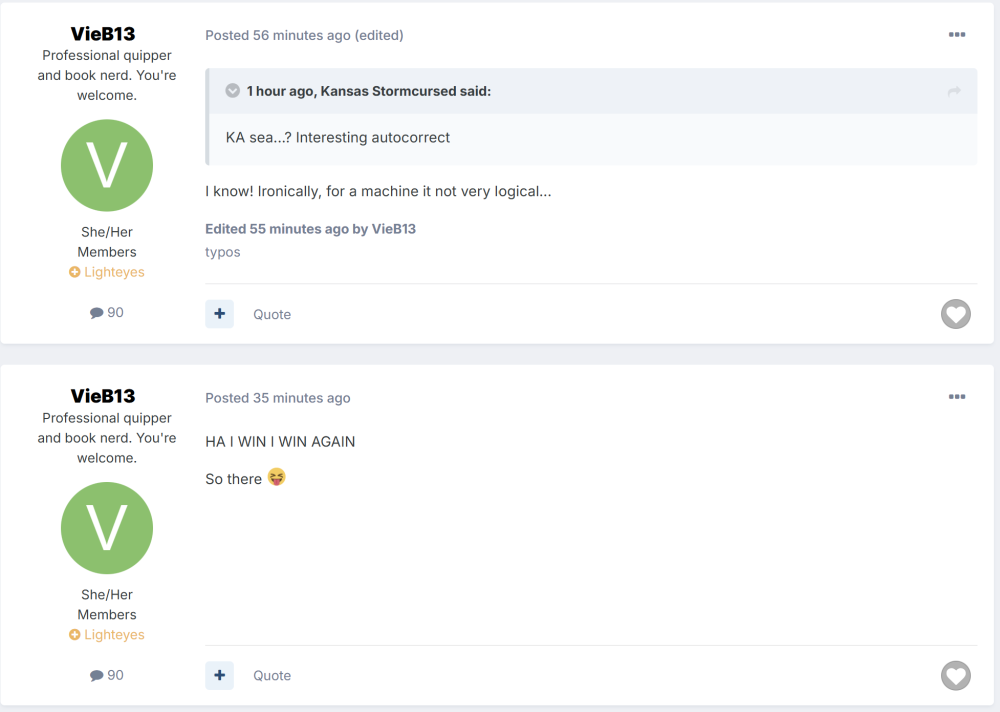Click 'She/Her' pronoun text on first post
This screenshot has height=712, width=1000.
pyautogui.click(x=107, y=232)
